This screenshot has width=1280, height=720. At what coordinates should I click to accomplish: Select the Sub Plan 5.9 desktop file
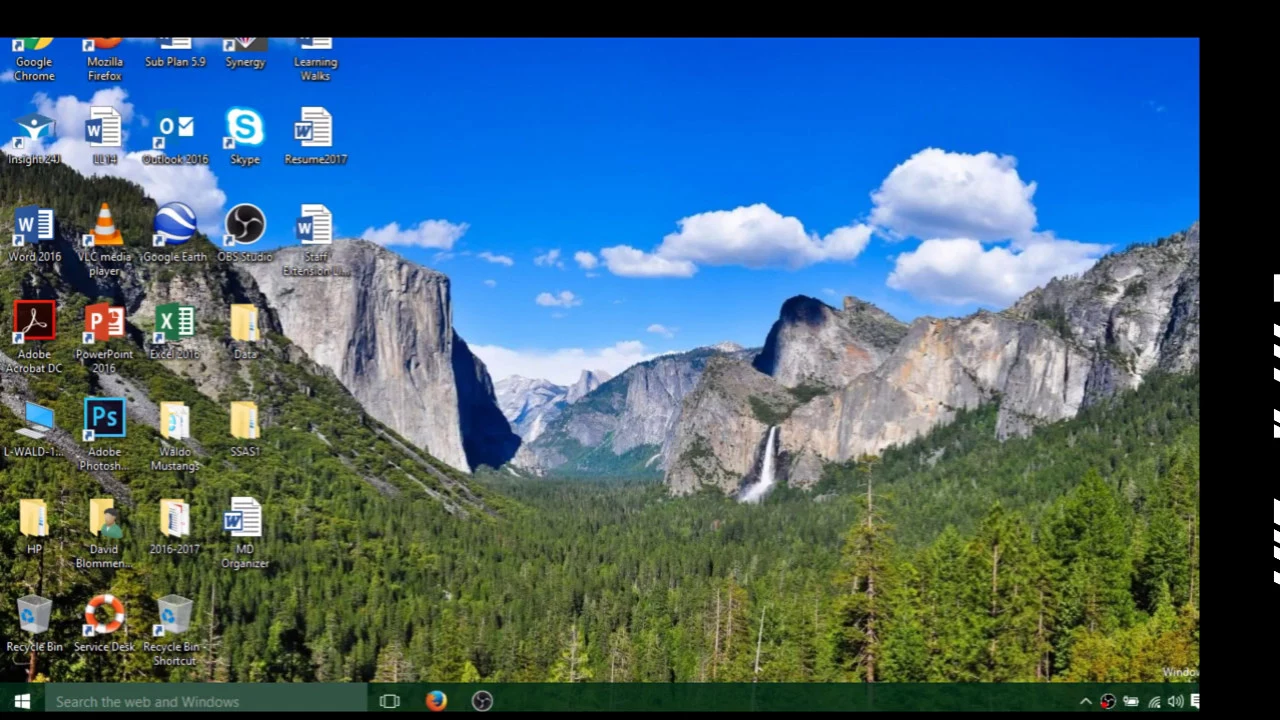[175, 54]
